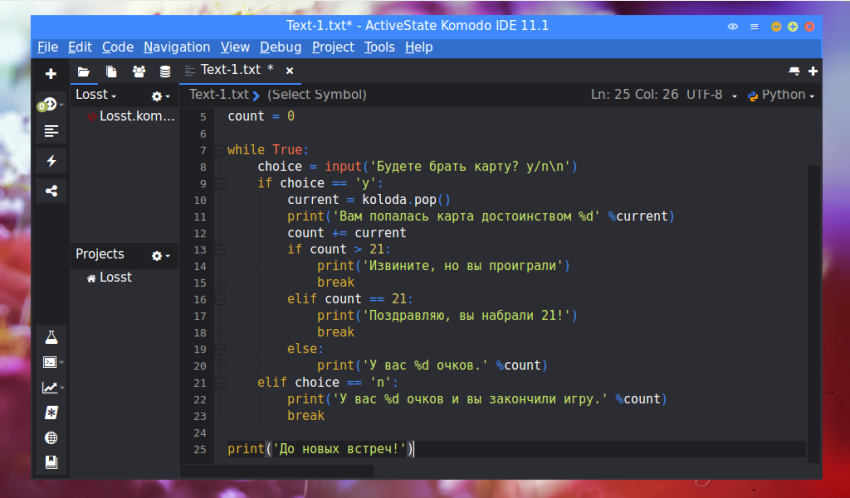Toggle fold marker at line 21 elif
Screen dimensions: 850x498
220,383
